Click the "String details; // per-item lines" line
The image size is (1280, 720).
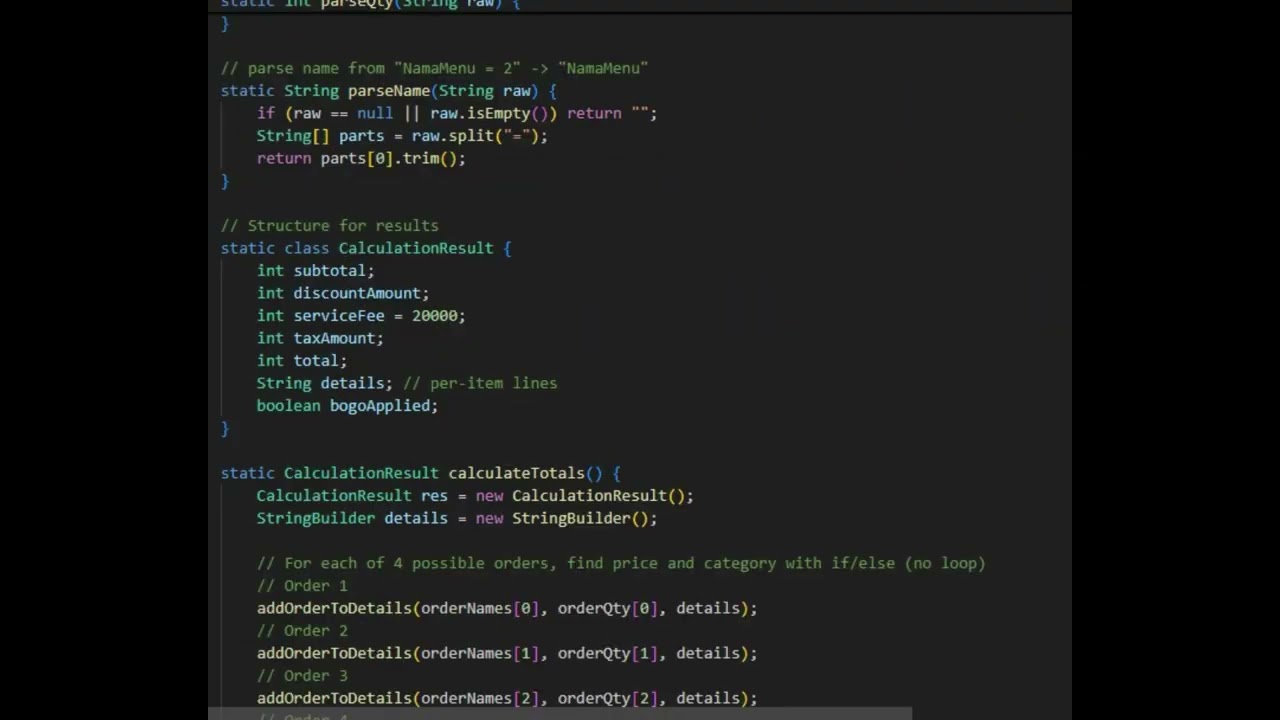tap(406, 383)
